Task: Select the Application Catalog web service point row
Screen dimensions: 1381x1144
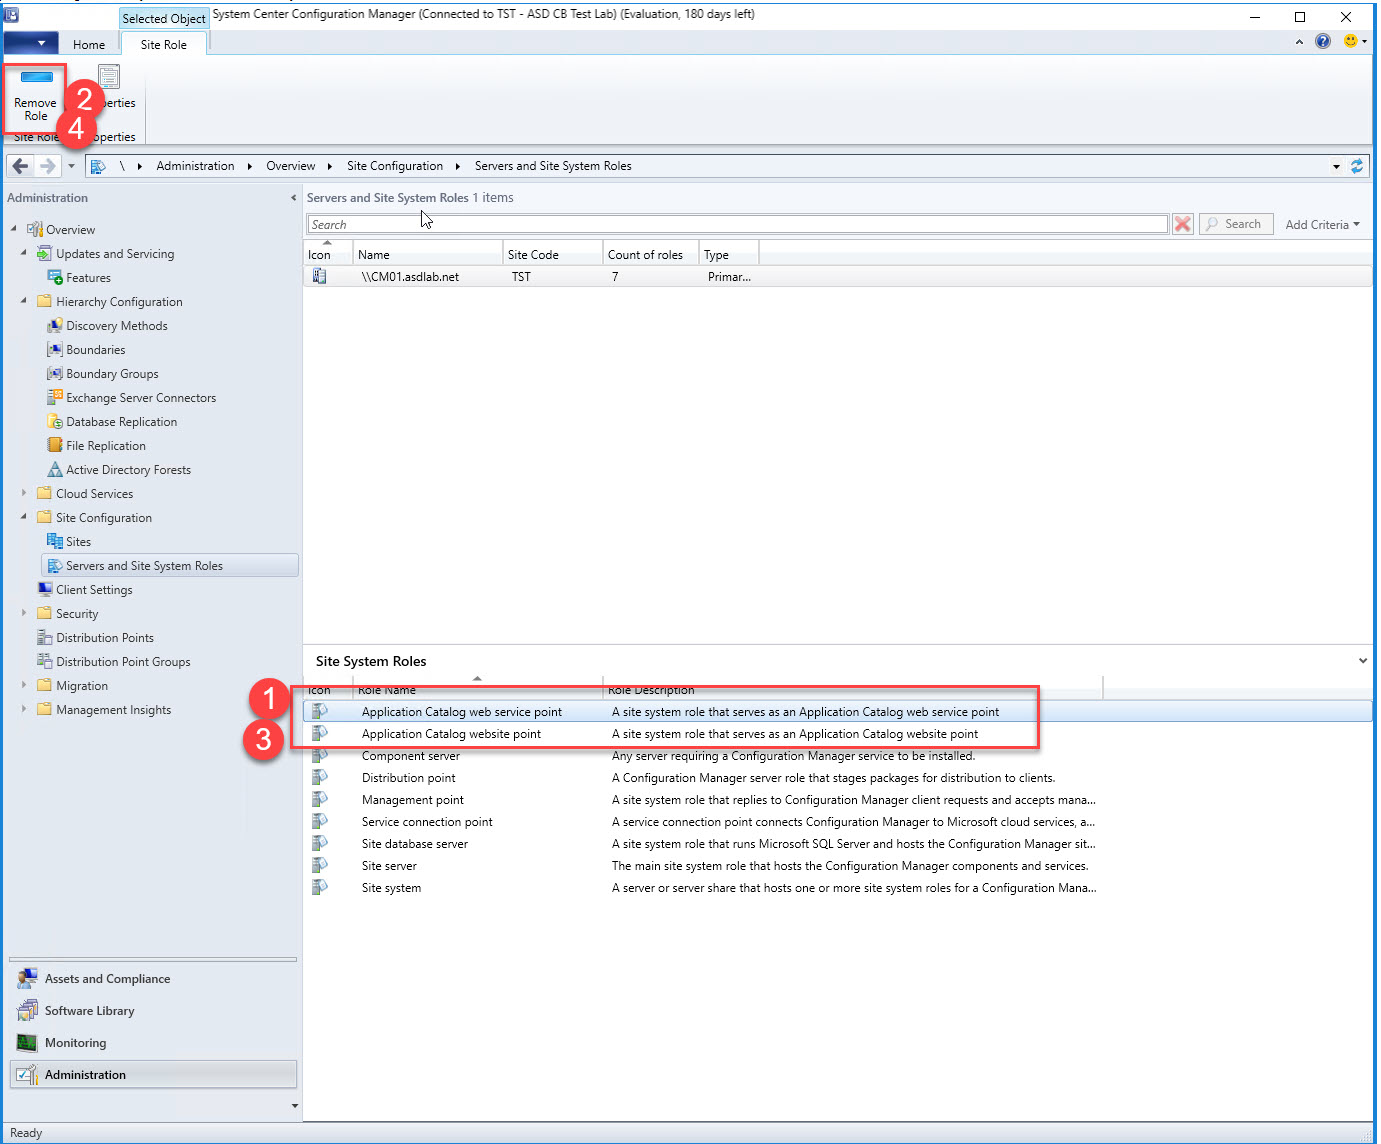Action: tap(836, 712)
